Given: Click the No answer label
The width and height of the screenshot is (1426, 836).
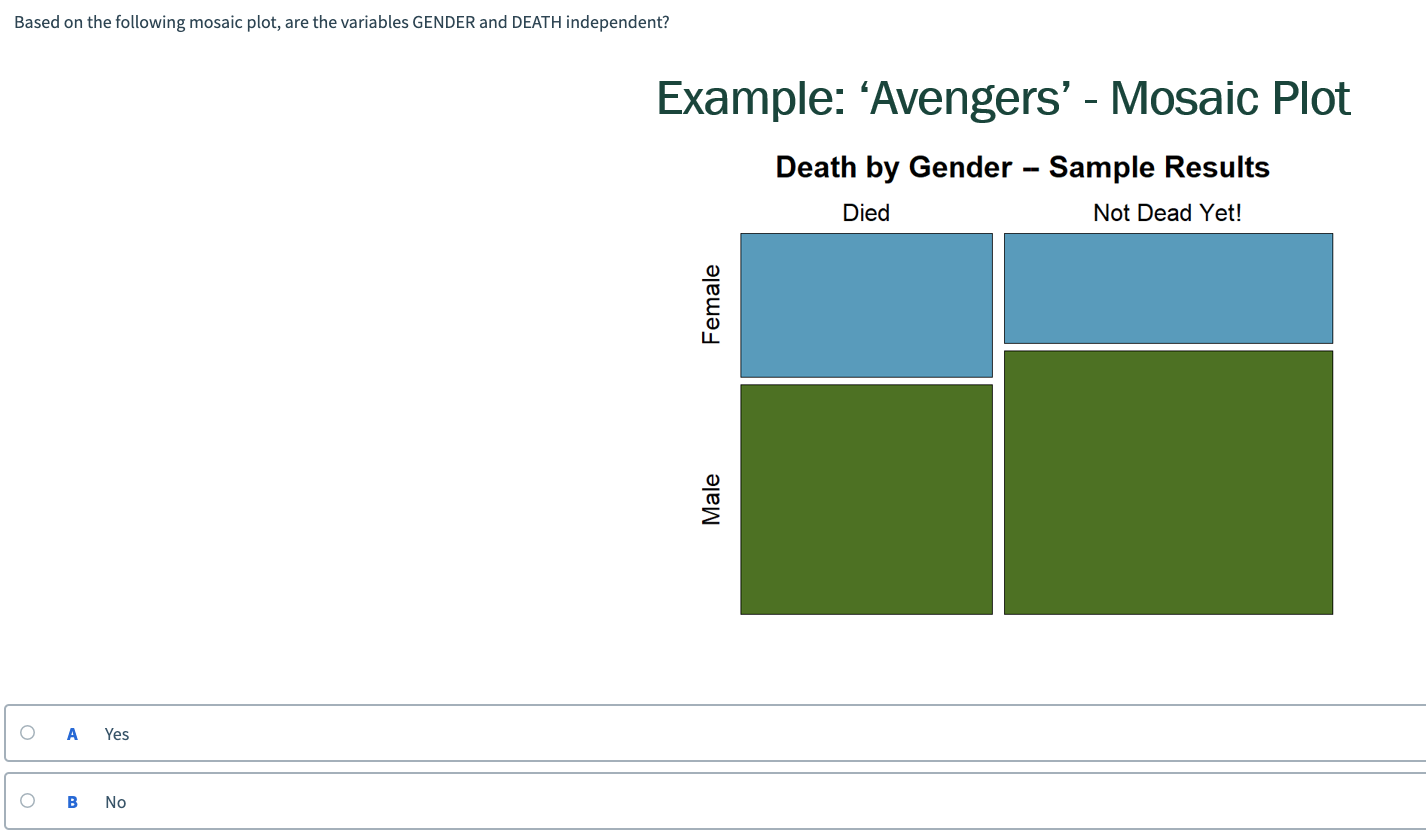Looking at the screenshot, I should point(115,801).
